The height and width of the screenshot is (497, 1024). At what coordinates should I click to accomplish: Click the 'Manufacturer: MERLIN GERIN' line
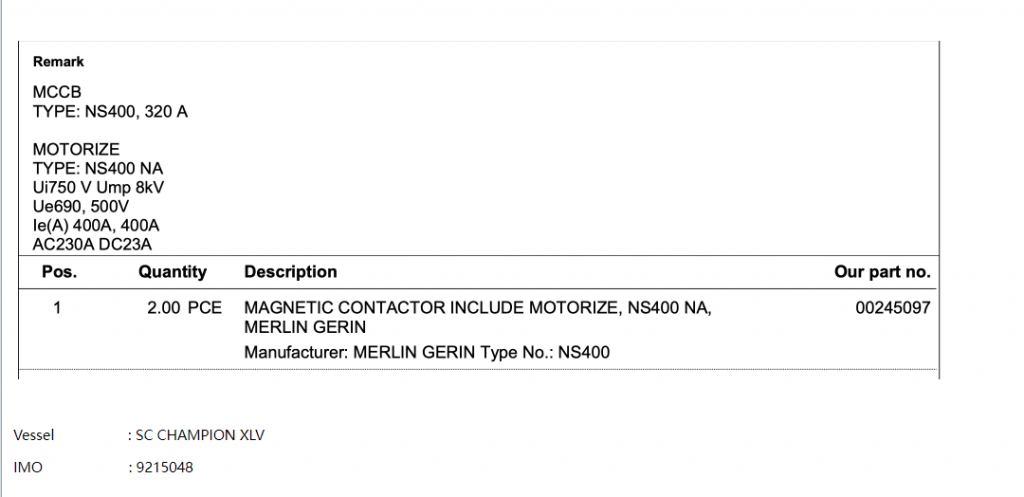(x=427, y=352)
